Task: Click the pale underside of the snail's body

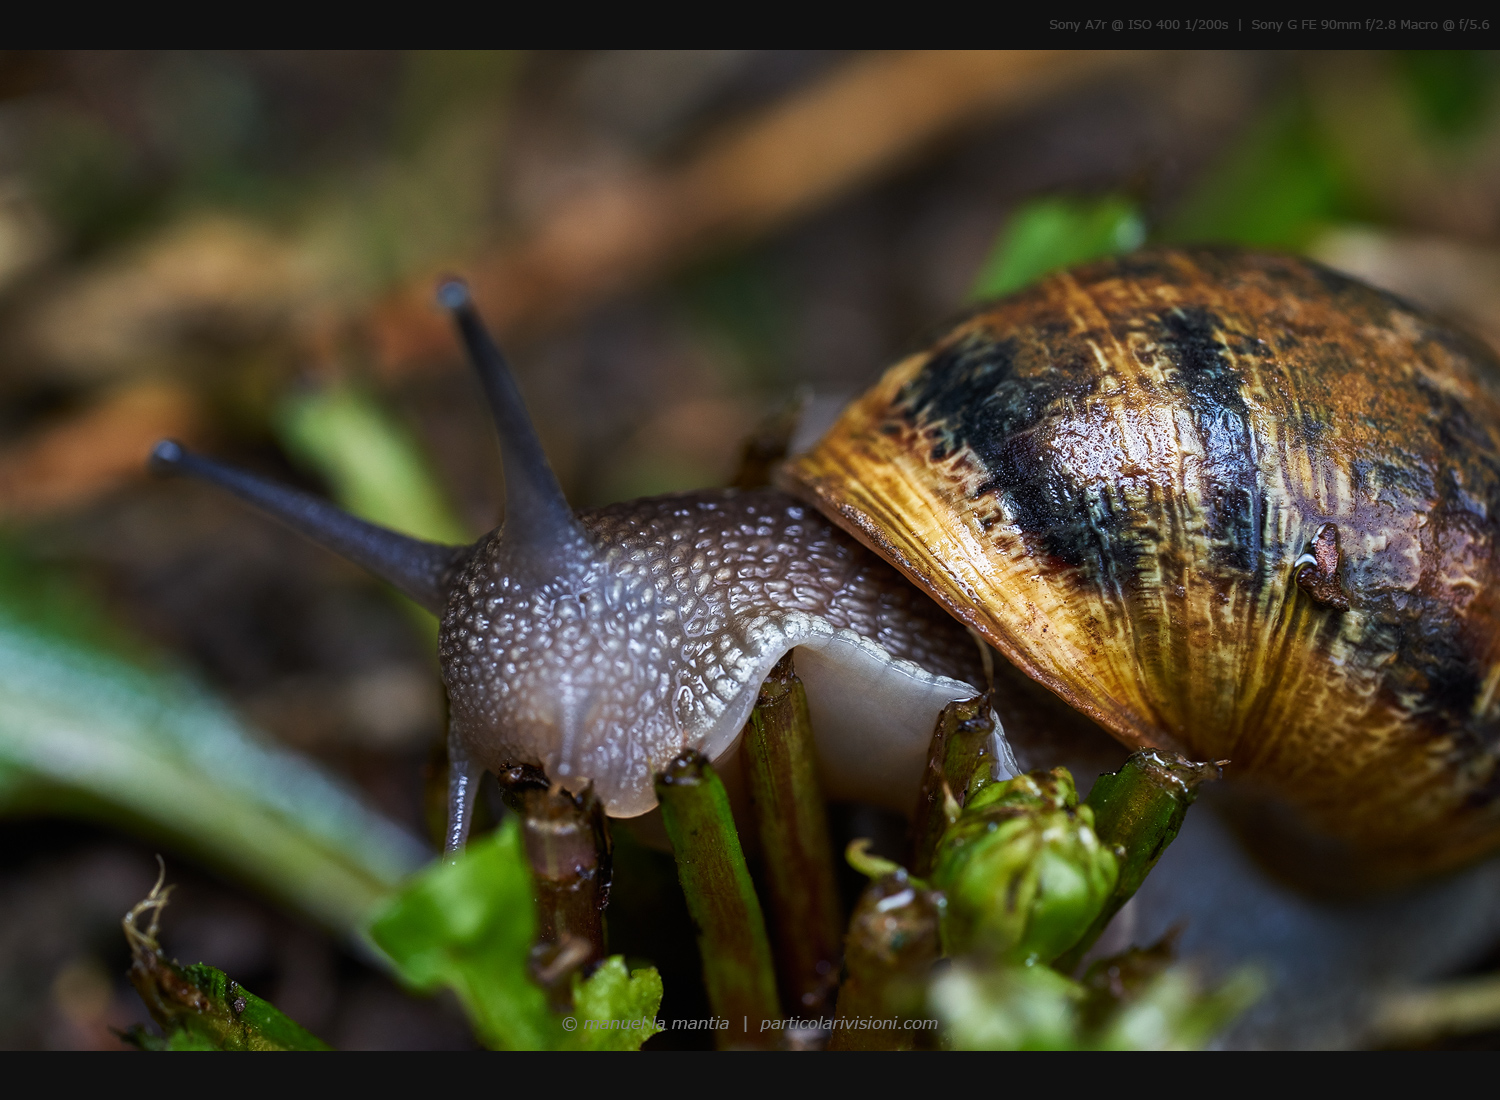Action: click(x=870, y=720)
